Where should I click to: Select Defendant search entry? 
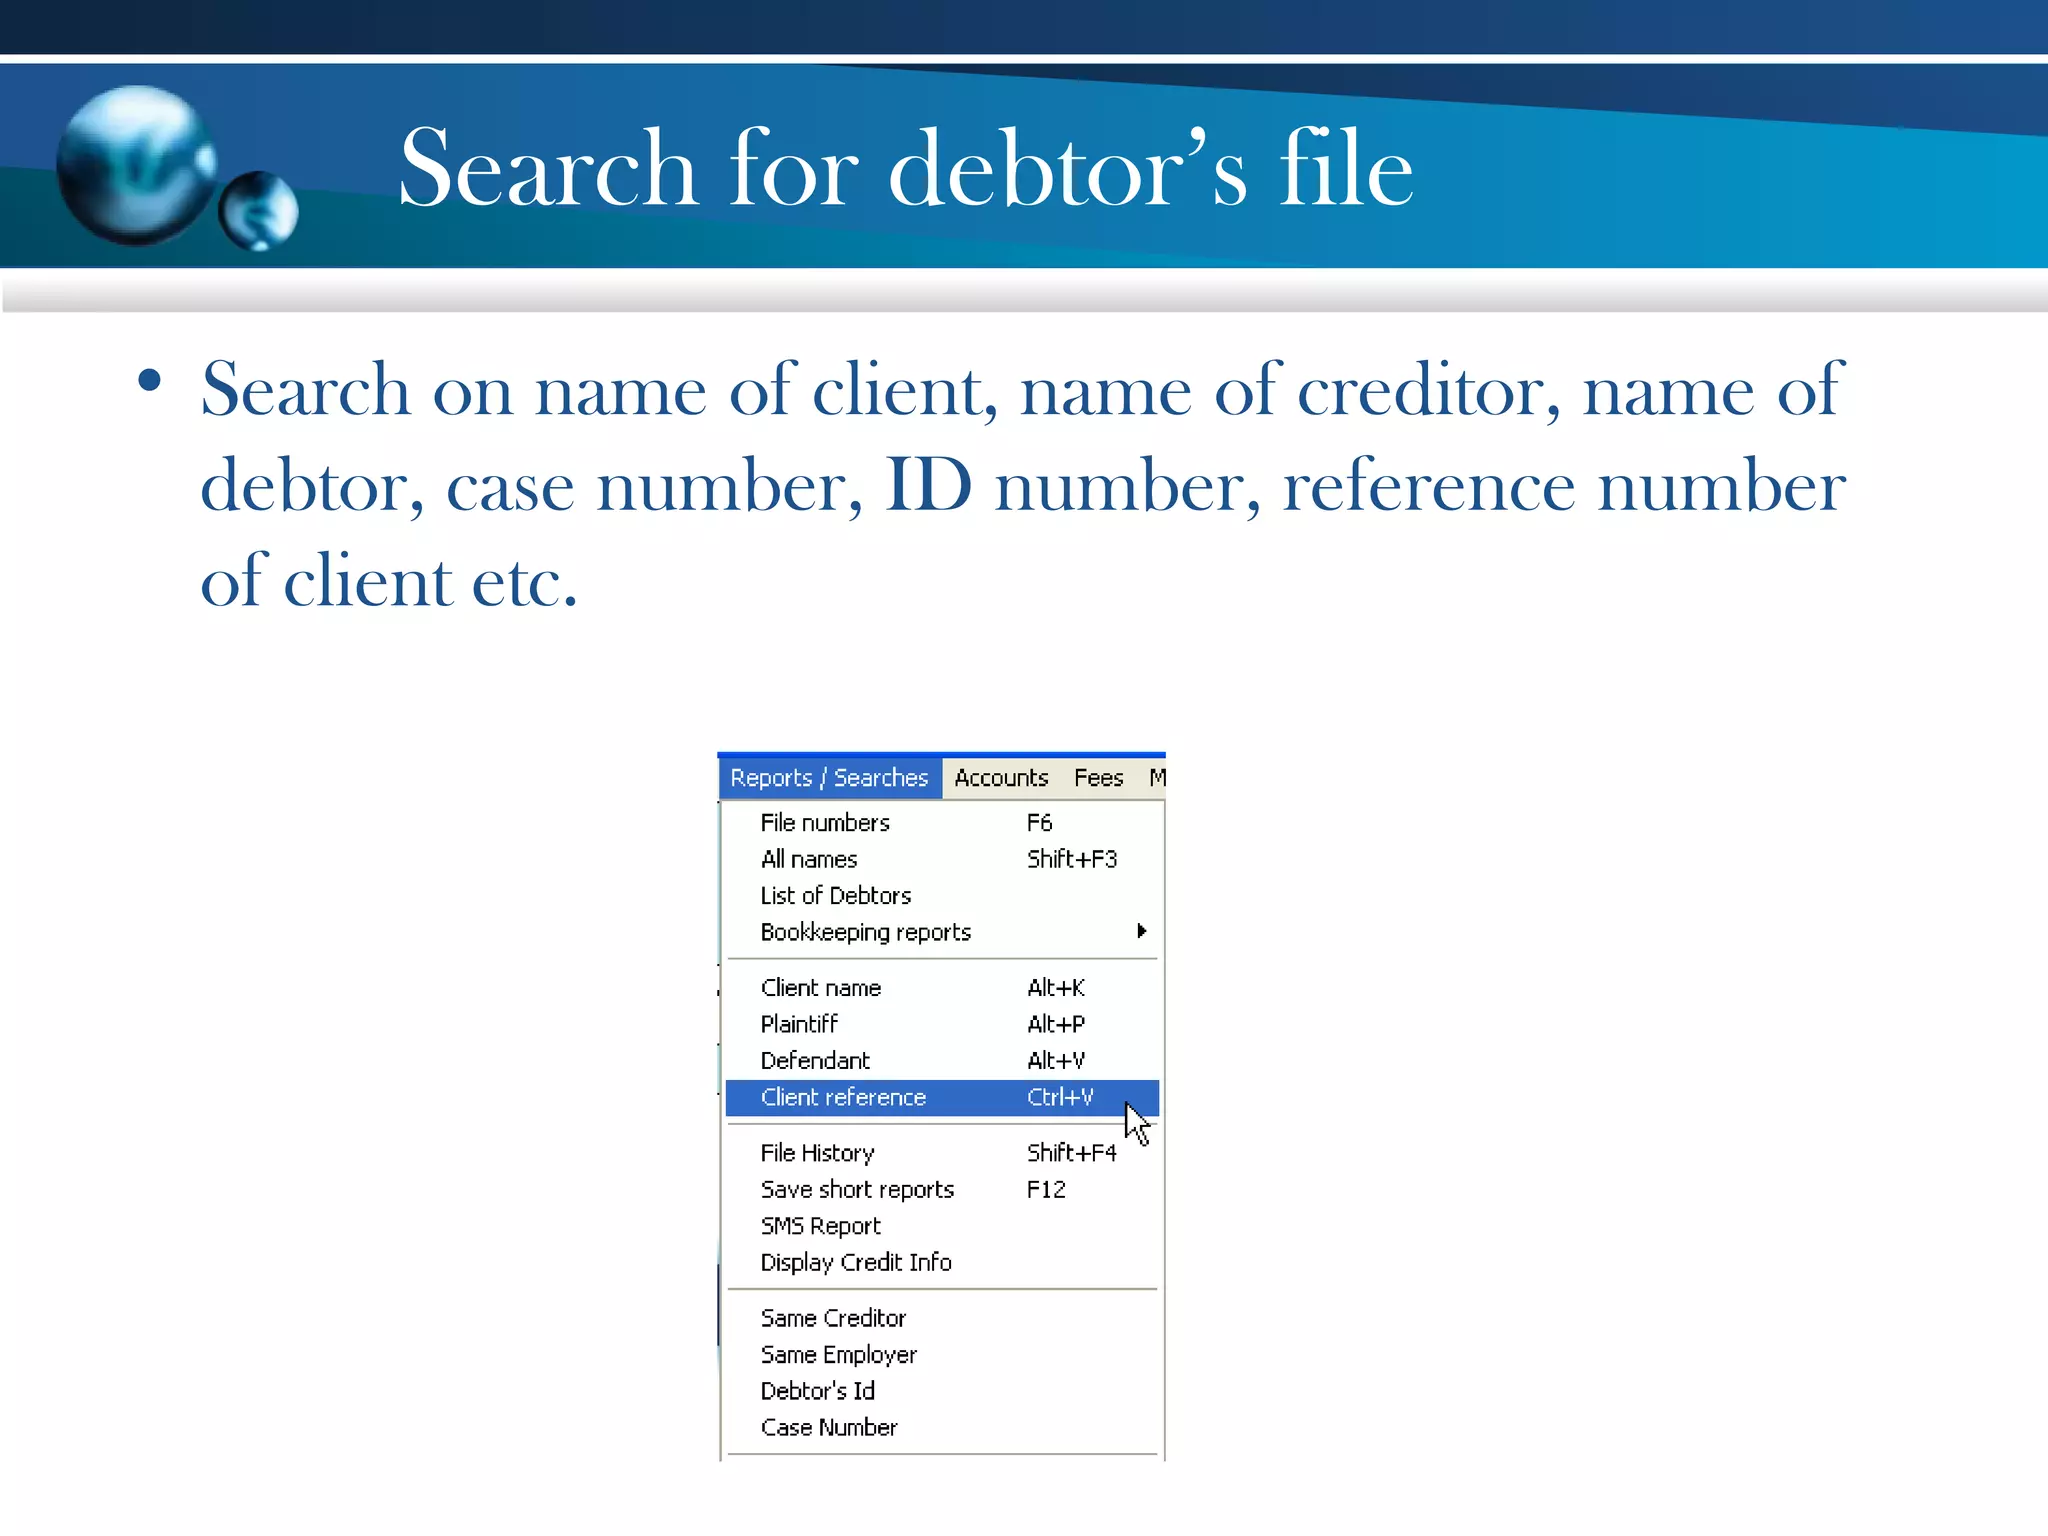[815, 1061]
